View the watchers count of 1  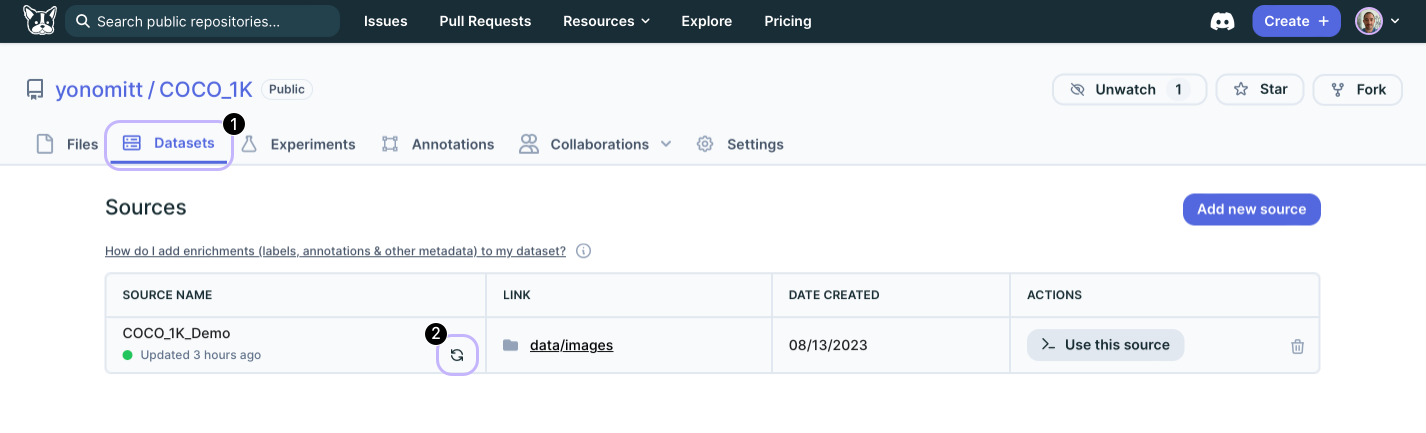coord(1179,89)
